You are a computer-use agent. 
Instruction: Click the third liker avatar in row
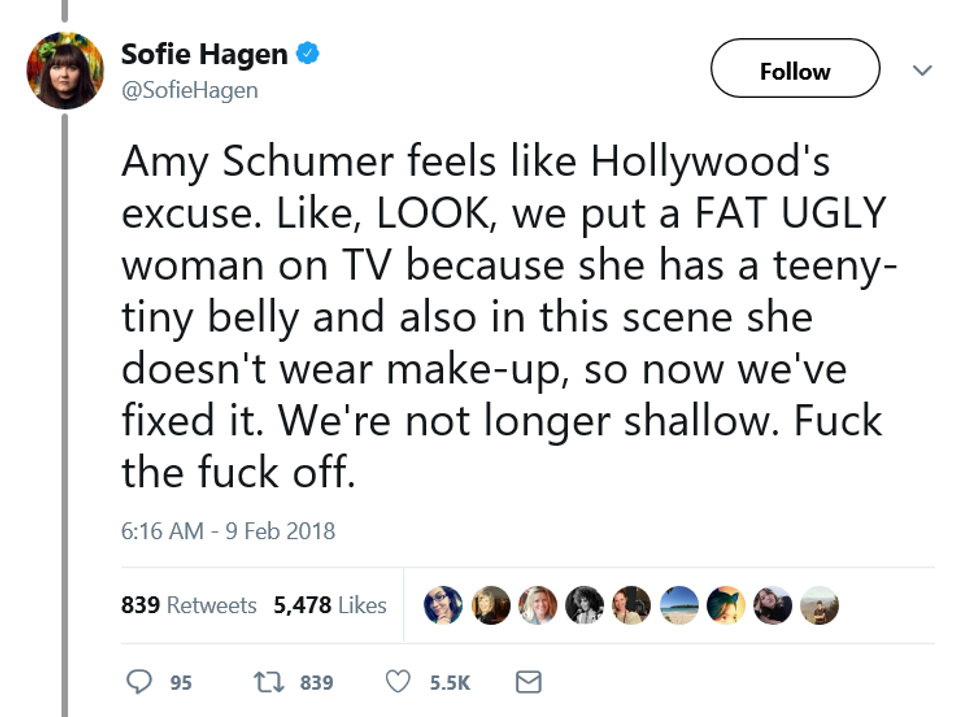tap(537, 605)
